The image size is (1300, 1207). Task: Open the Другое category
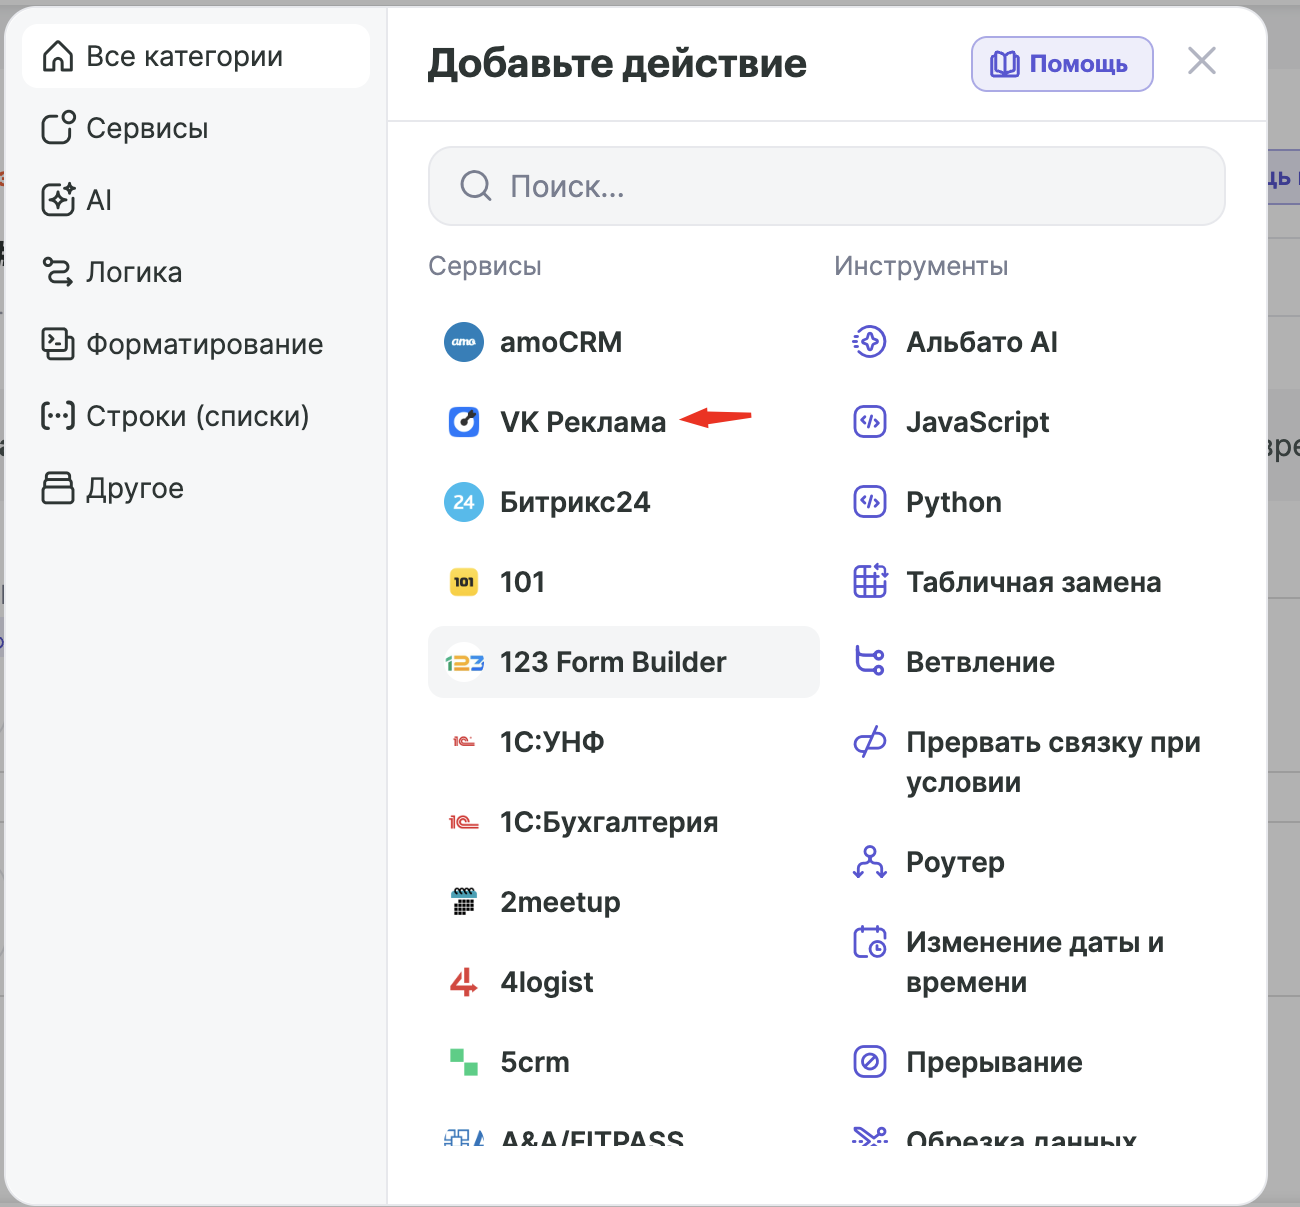coord(196,488)
